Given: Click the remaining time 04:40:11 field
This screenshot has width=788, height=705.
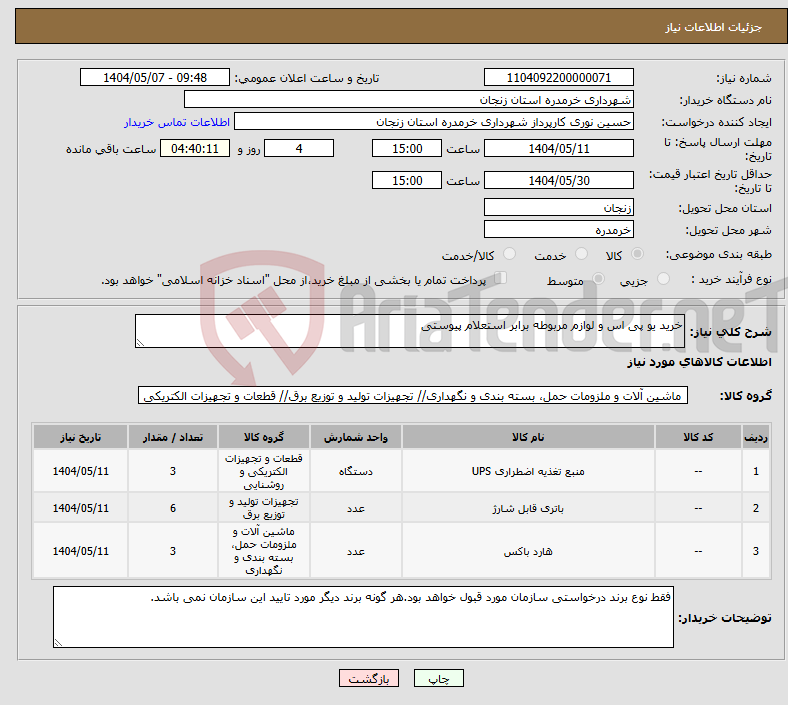Looking at the screenshot, I should [x=195, y=149].
